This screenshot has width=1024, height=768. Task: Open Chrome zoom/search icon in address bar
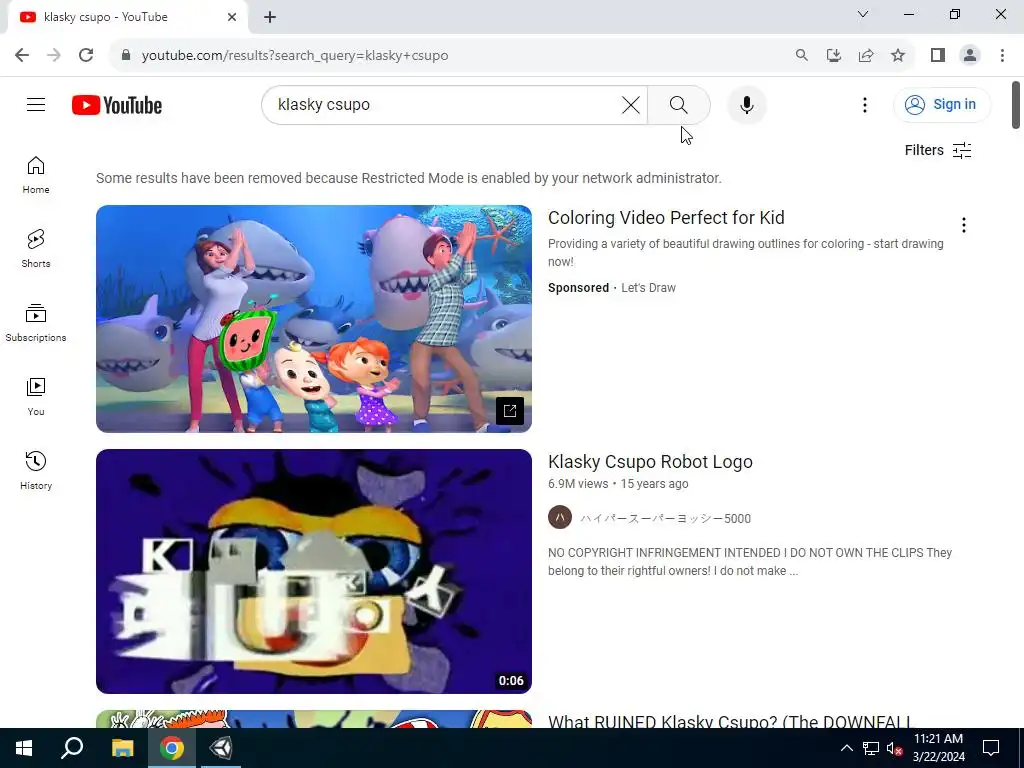coord(801,55)
